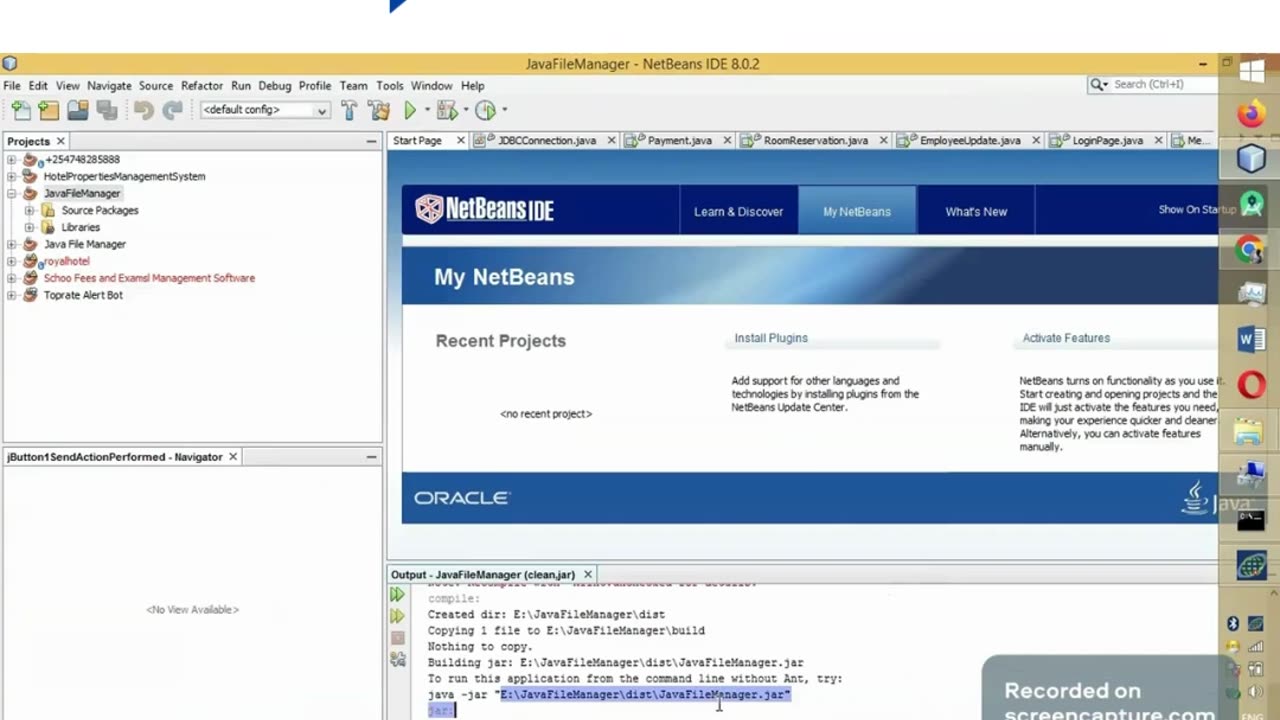1280x720 pixels.
Task: Click the Install Plugins link
Action: click(771, 338)
